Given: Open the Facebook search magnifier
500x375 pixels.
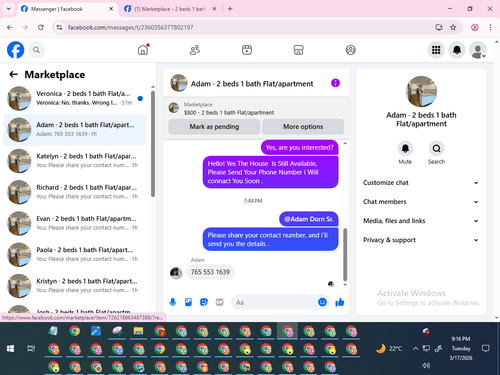Looking at the screenshot, I should (36, 50).
